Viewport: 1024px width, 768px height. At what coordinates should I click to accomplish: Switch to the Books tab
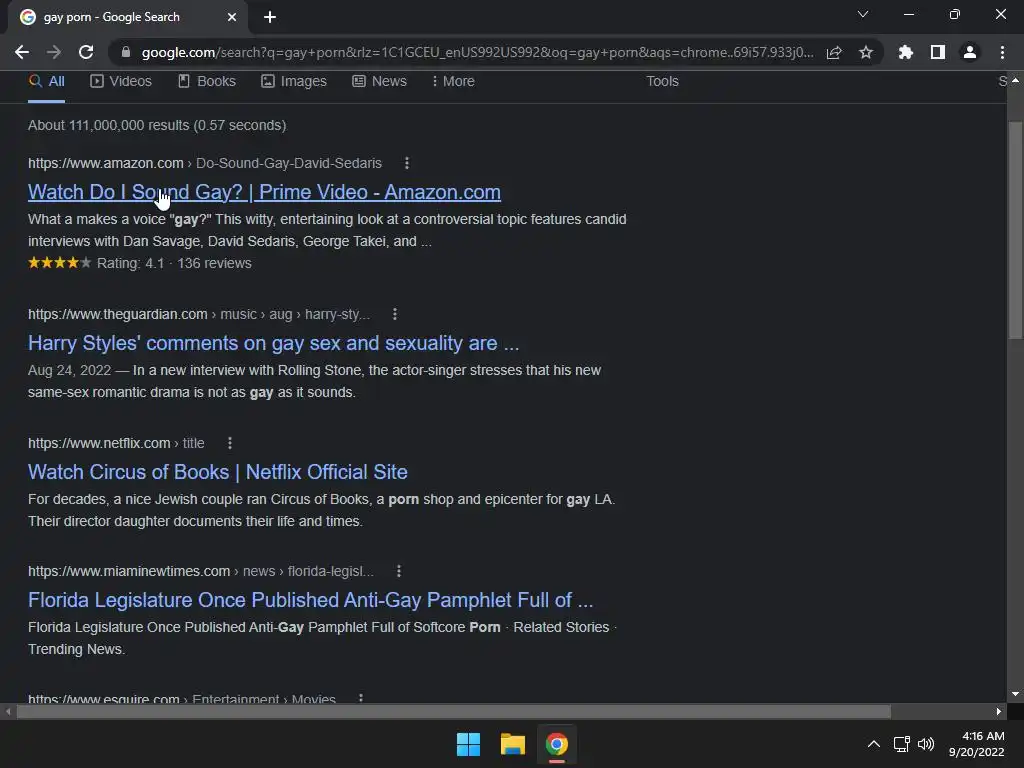(207, 82)
